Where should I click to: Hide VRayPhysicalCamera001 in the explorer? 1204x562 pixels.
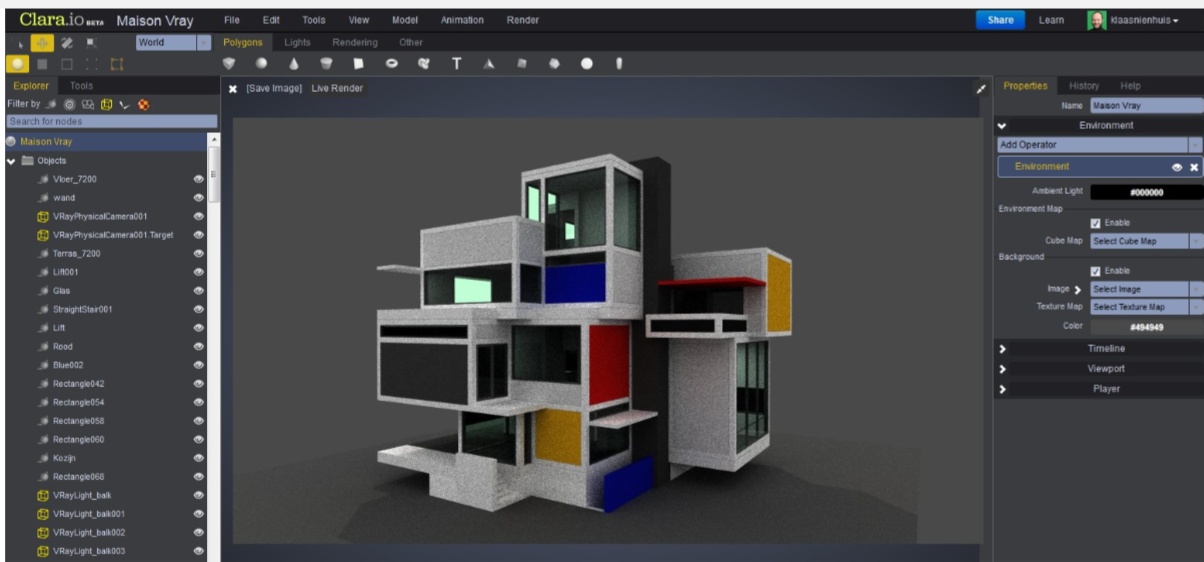(x=198, y=216)
